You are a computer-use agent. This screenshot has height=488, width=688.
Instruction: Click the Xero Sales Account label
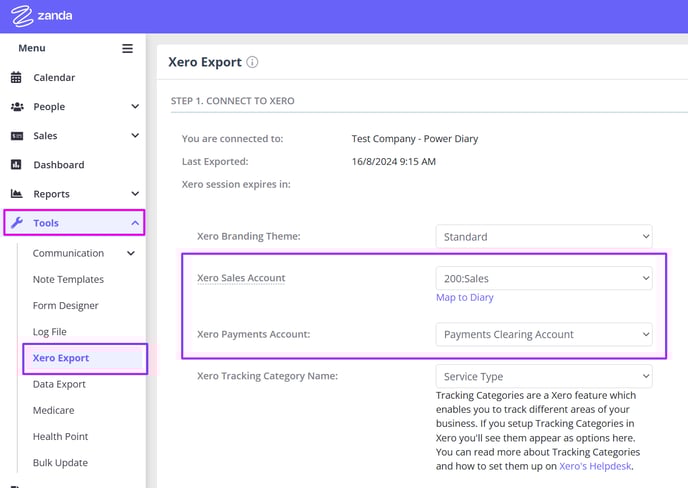point(241,278)
